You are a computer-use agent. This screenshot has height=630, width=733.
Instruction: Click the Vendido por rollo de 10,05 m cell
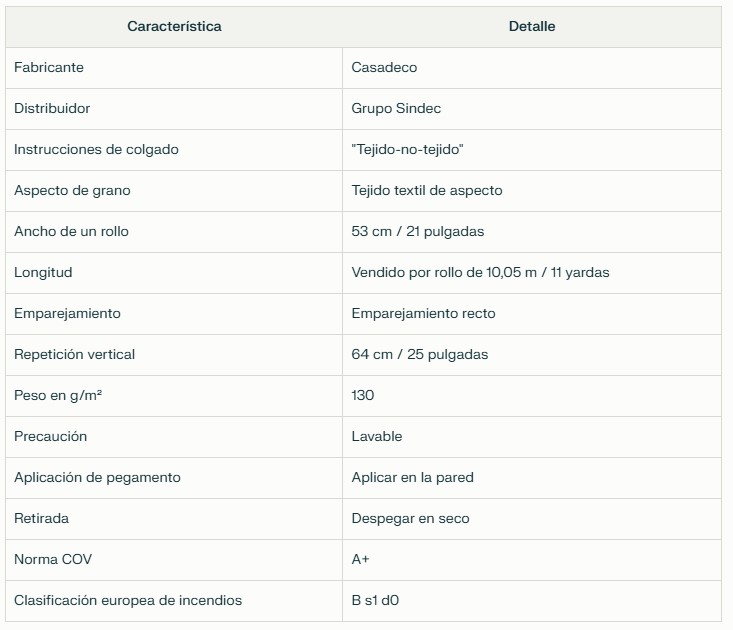pos(532,272)
